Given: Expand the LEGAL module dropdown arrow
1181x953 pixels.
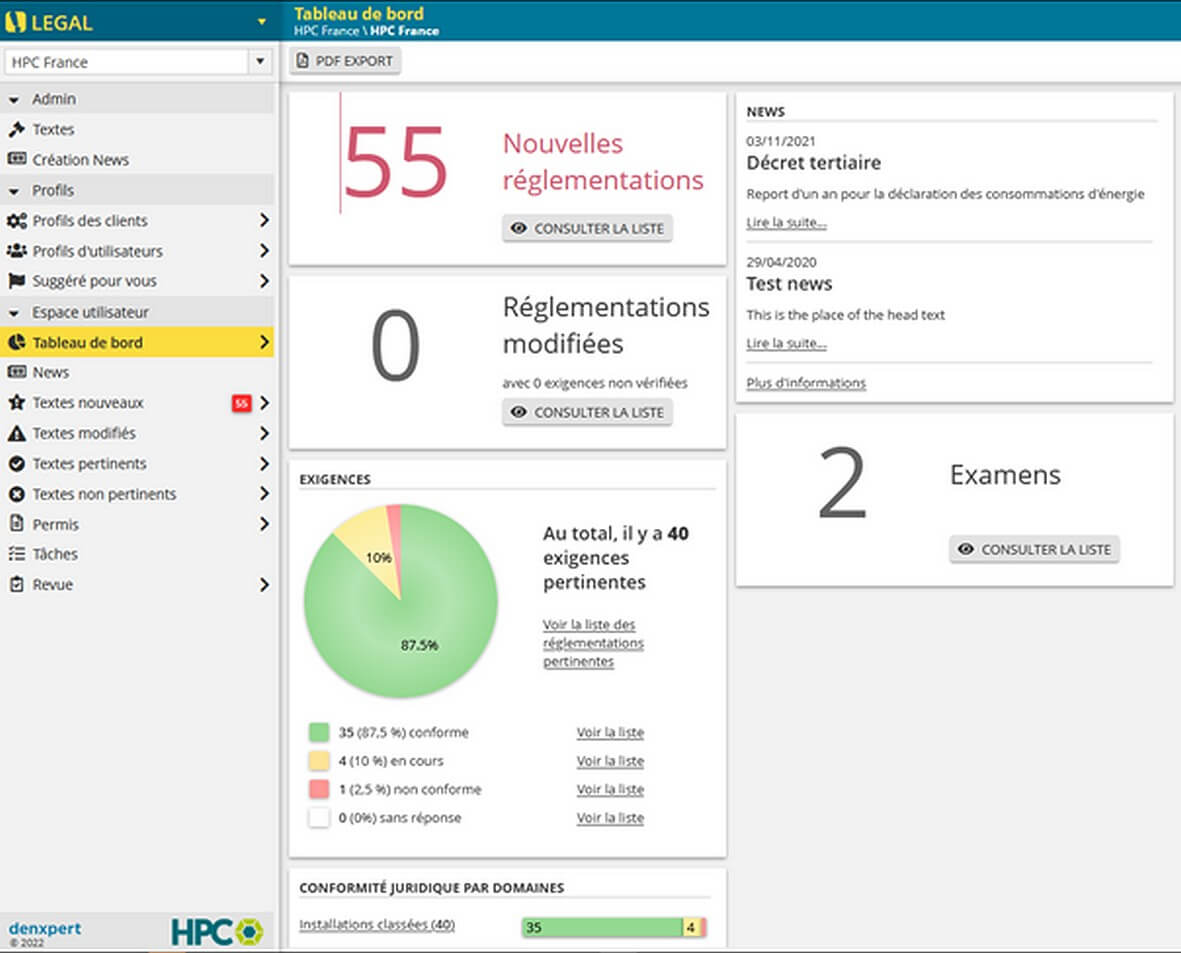Looking at the screenshot, I should (x=261, y=21).
